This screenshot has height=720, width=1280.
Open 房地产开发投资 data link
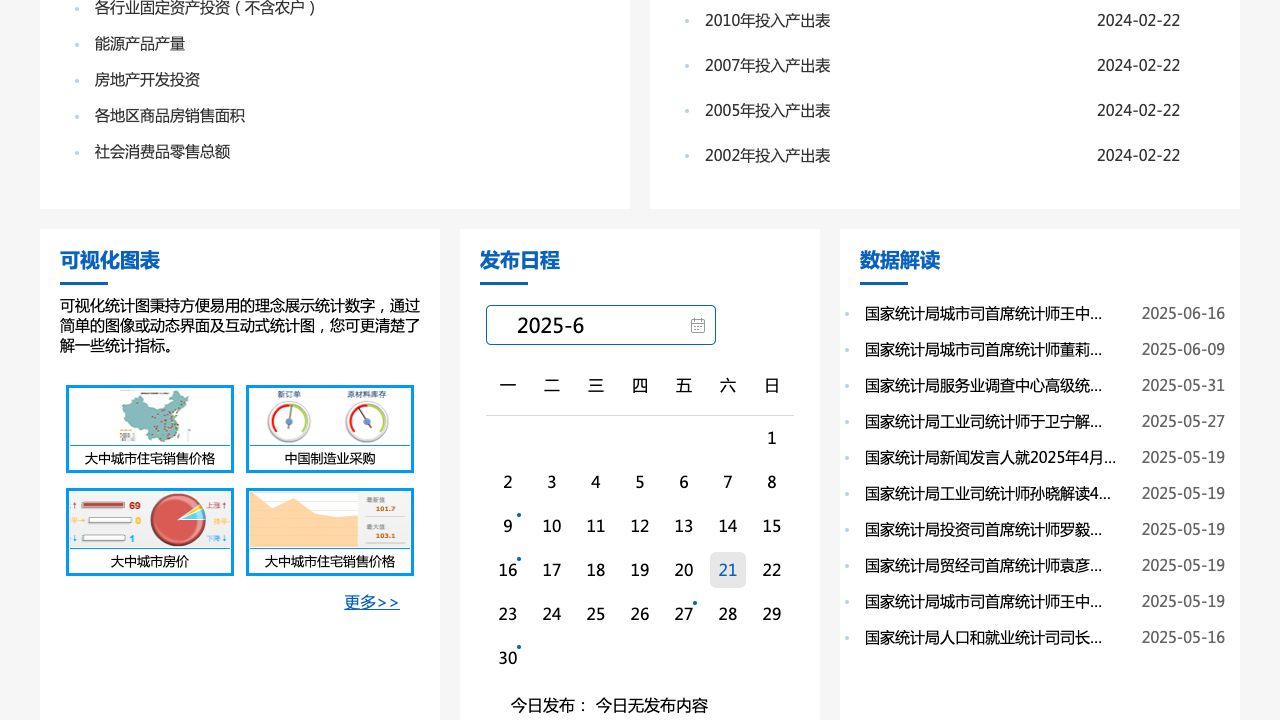point(147,80)
